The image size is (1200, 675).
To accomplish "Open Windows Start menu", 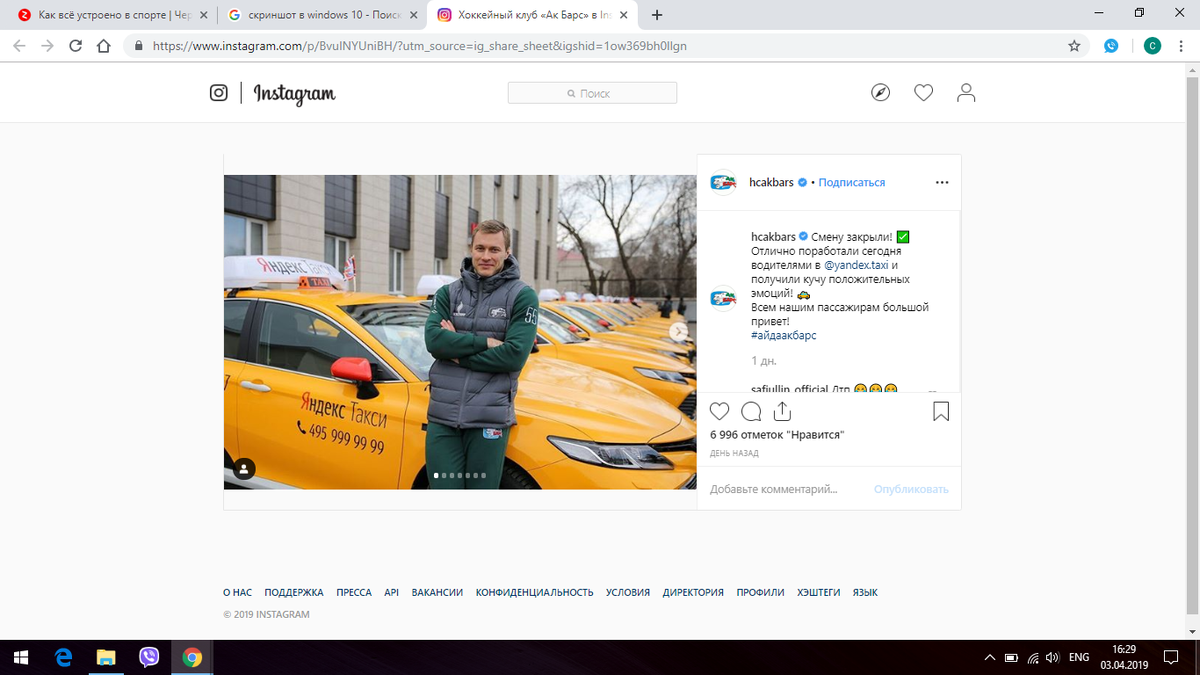I will (21, 657).
